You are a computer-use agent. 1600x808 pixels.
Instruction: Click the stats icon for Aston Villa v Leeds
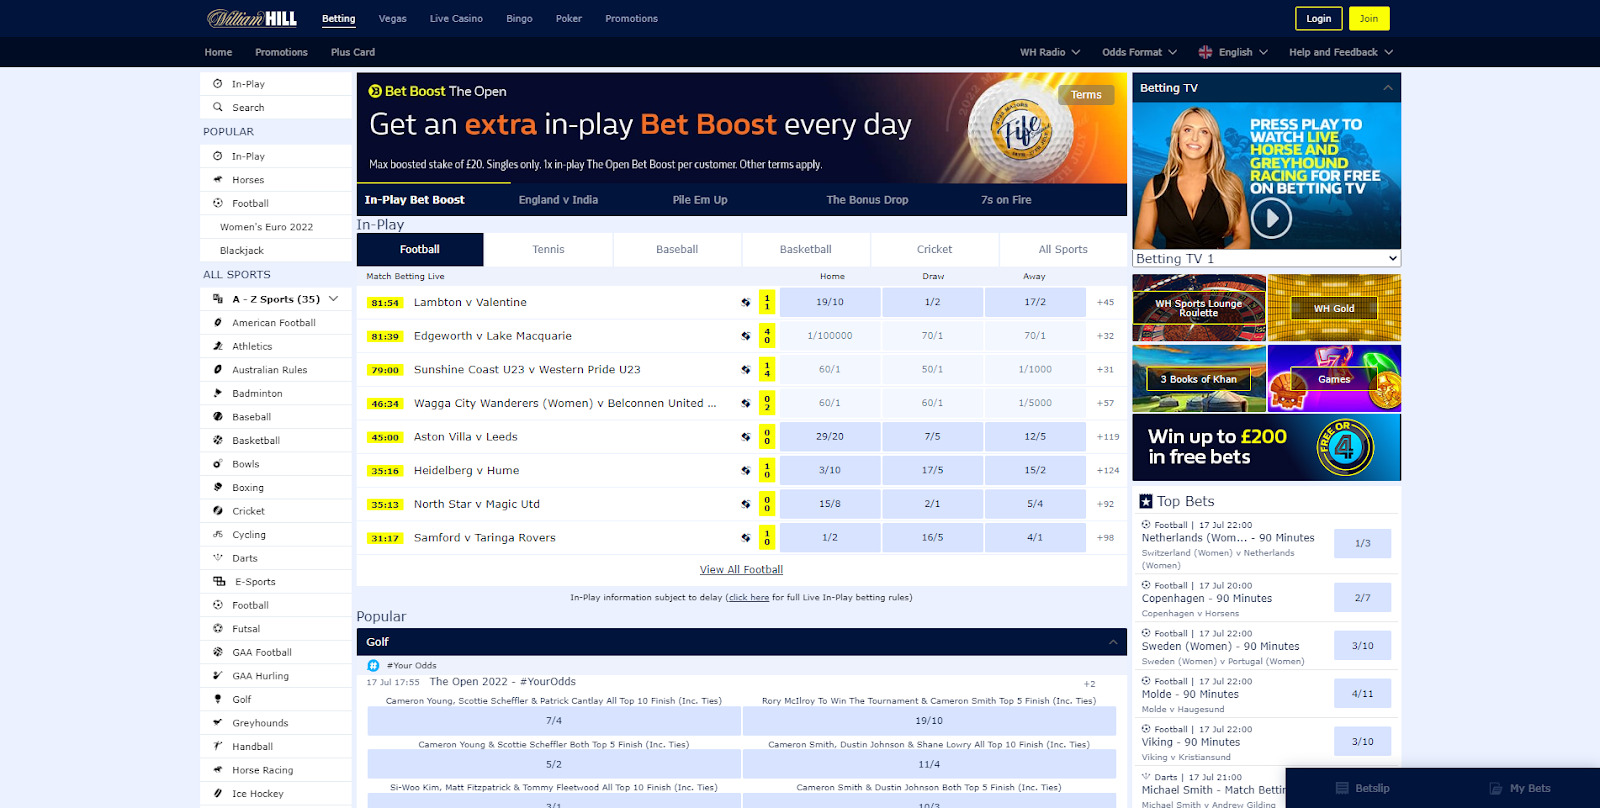coord(745,437)
